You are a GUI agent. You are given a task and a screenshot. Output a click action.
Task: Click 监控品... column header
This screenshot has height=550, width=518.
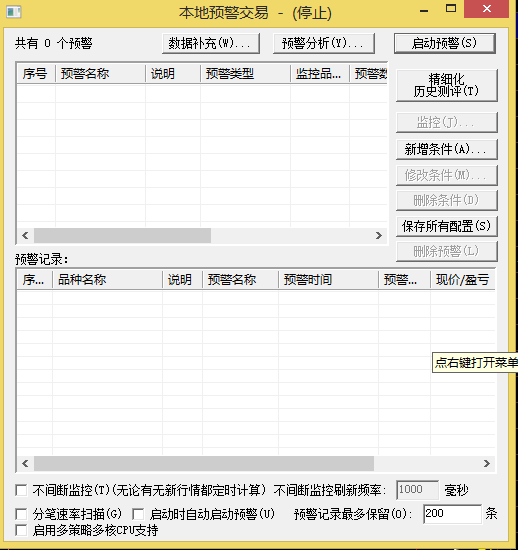320,74
